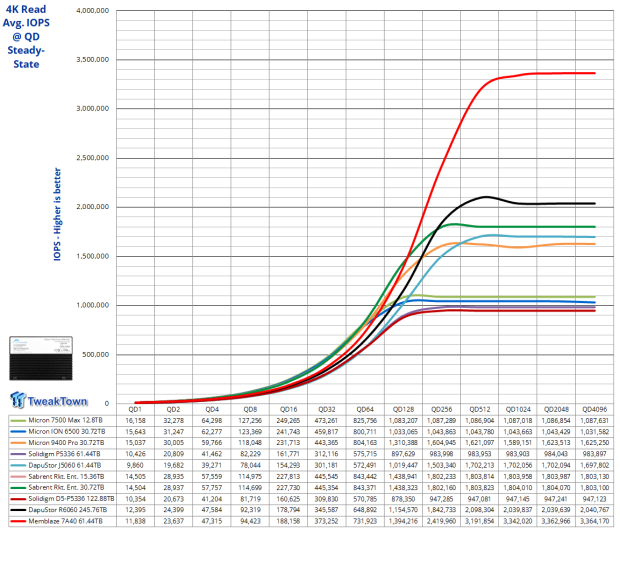Select the 'Memblaze 7A40 61.44TB' legend label
This screenshot has width=620, height=568.
click(x=66, y=521)
